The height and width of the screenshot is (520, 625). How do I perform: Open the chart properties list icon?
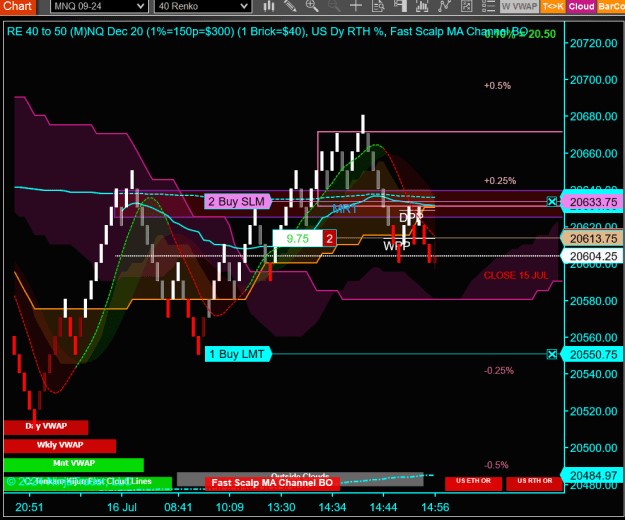pos(488,6)
